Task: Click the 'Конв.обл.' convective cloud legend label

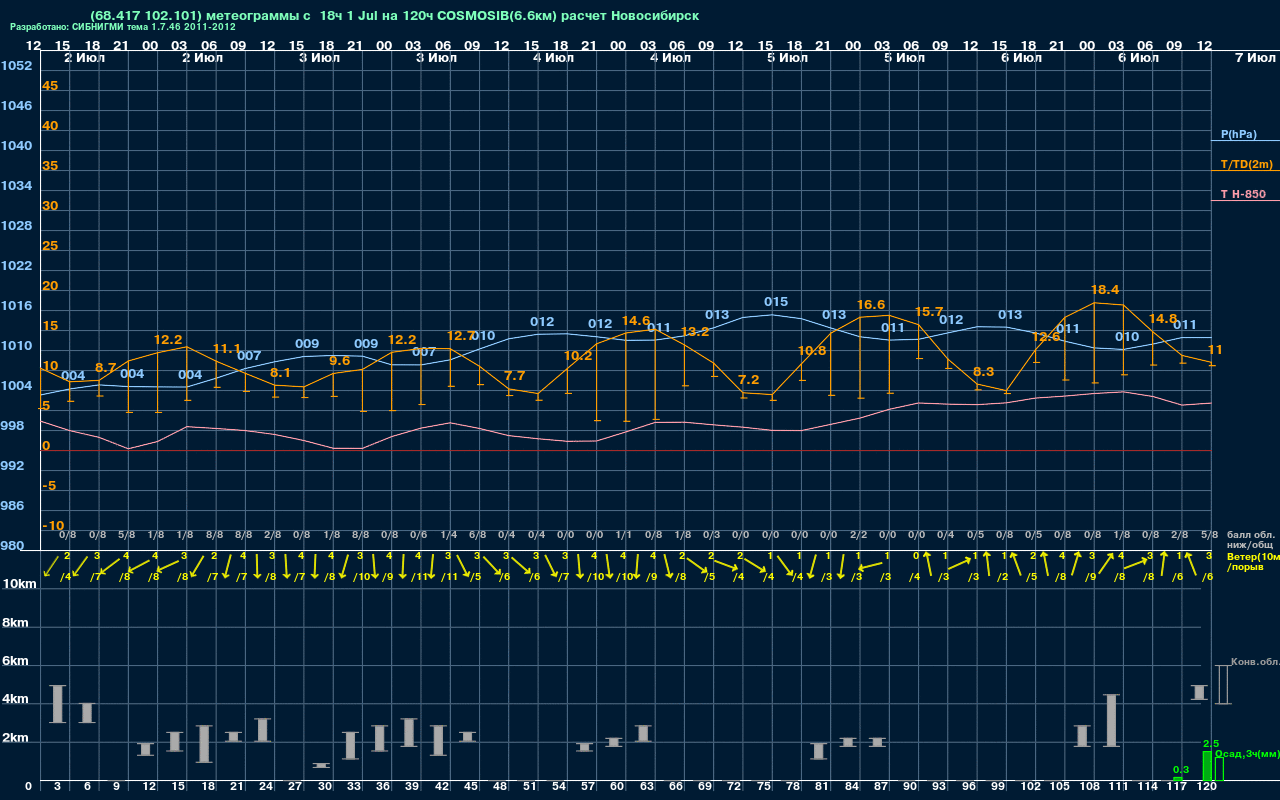Action: tap(1255, 662)
